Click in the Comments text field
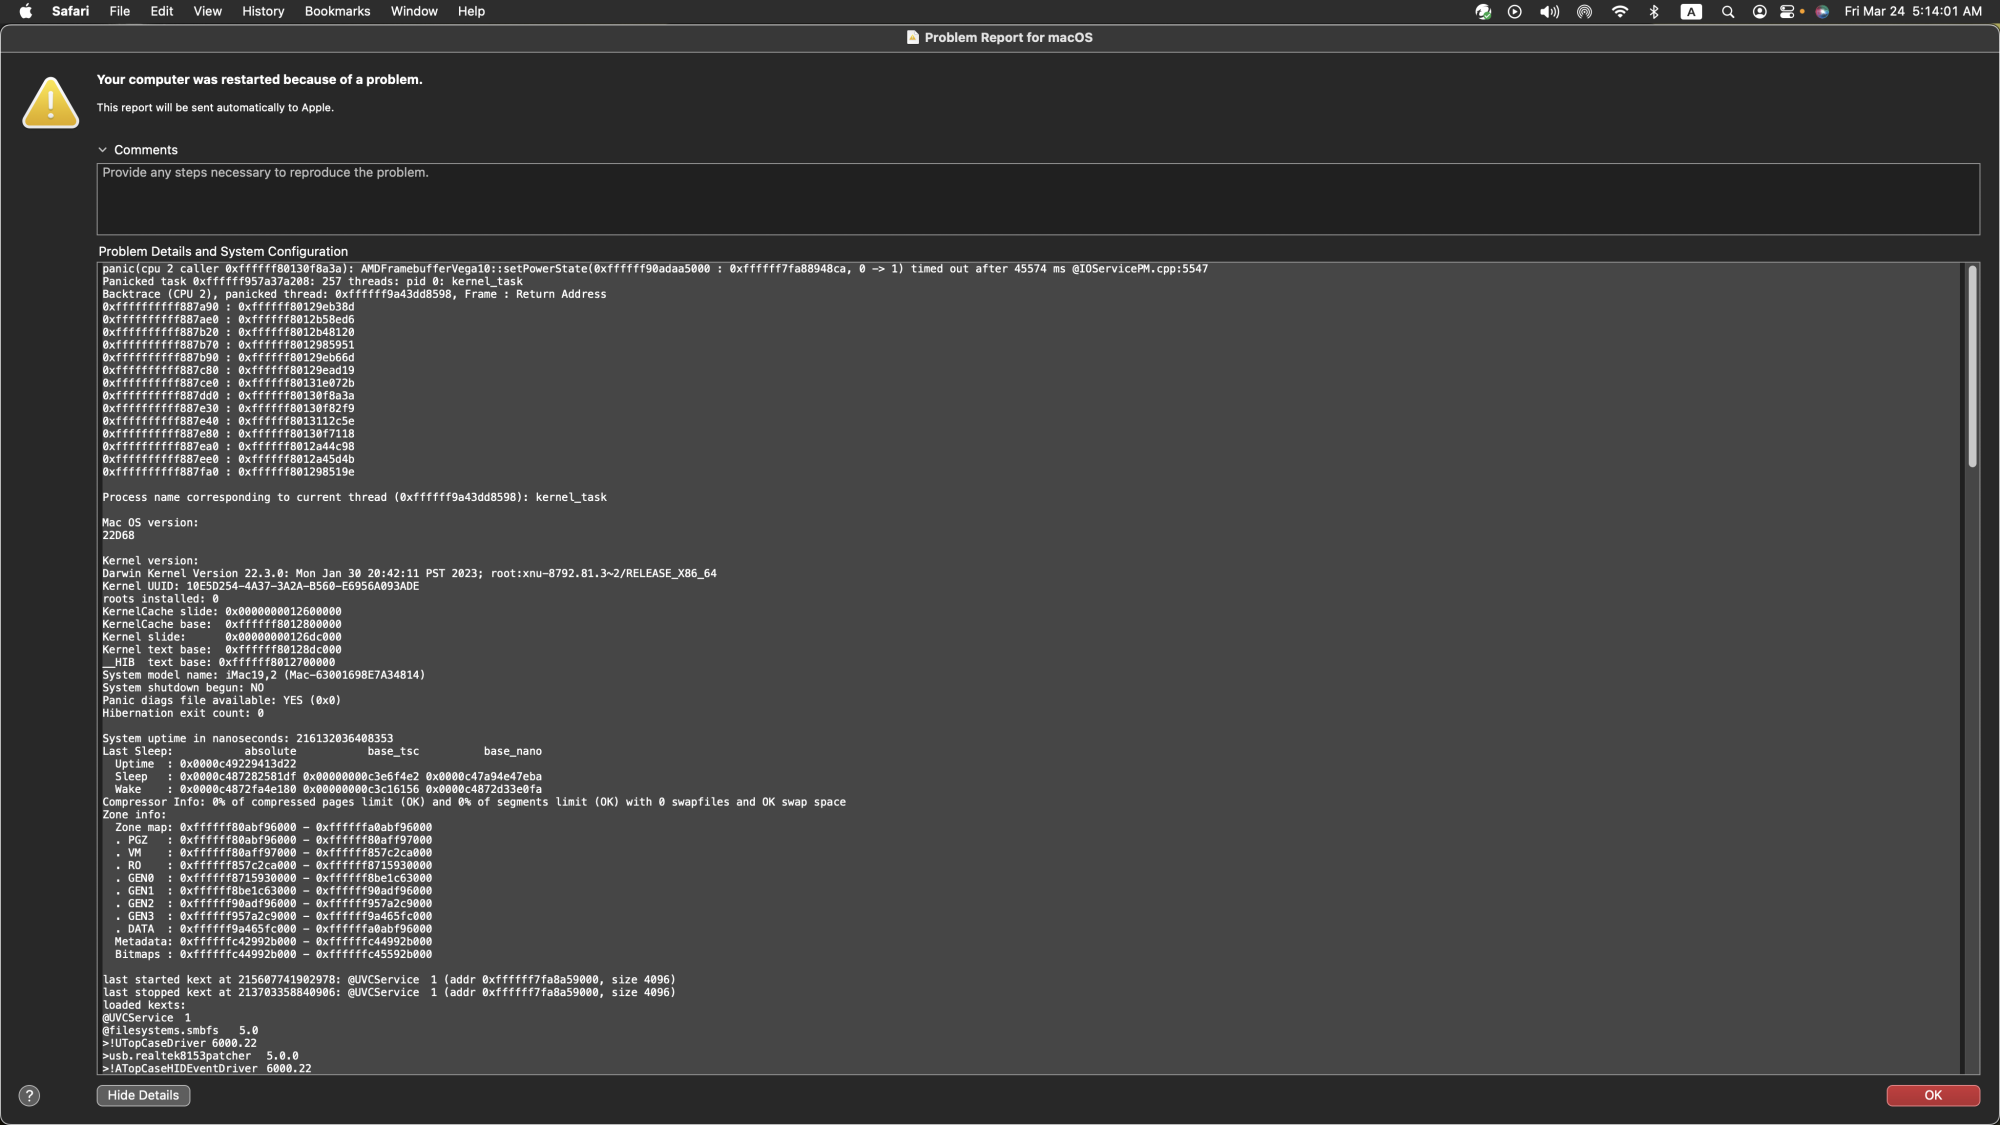Image resolution: width=2000 pixels, height=1125 pixels. click(1038, 199)
